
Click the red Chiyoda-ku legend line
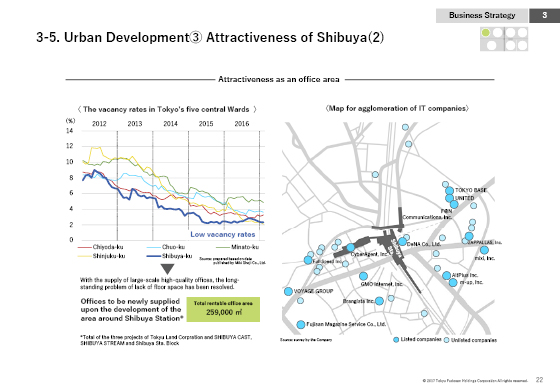pos(84,247)
